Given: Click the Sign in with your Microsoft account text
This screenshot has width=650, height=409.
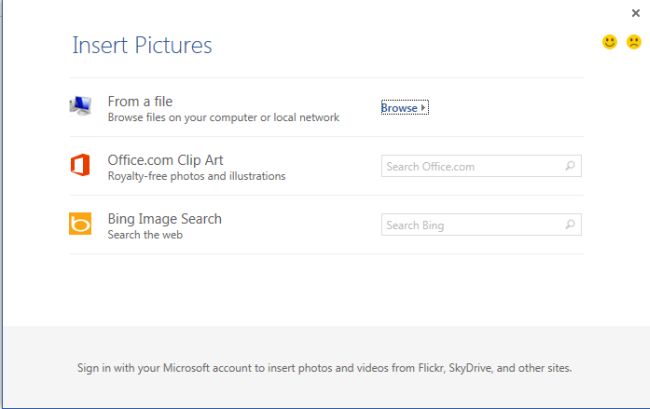Looking at the screenshot, I should (324, 367).
